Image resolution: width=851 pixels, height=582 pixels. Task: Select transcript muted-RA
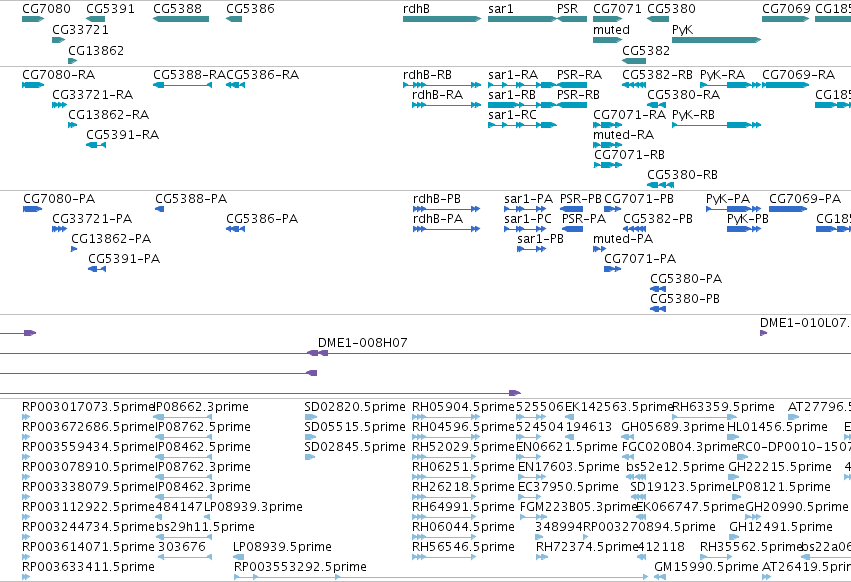coord(623,135)
